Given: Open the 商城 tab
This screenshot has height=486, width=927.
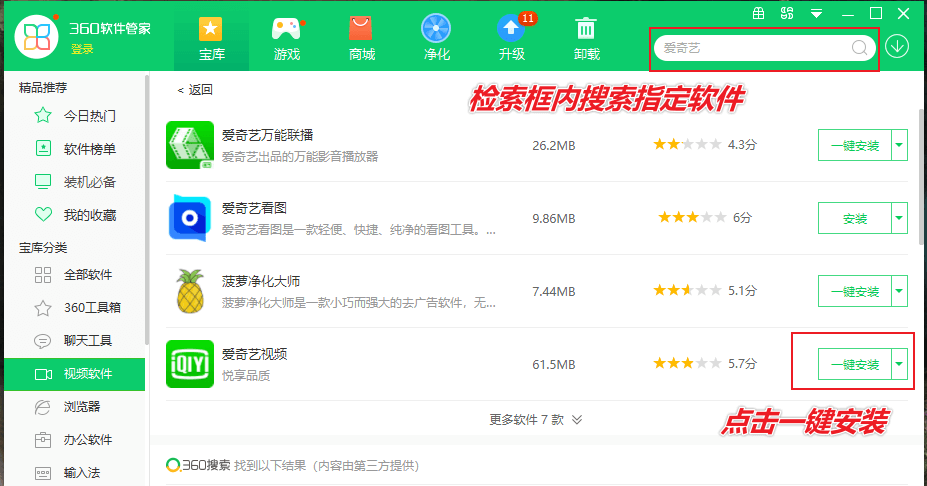Looking at the screenshot, I should tap(361, 39).
